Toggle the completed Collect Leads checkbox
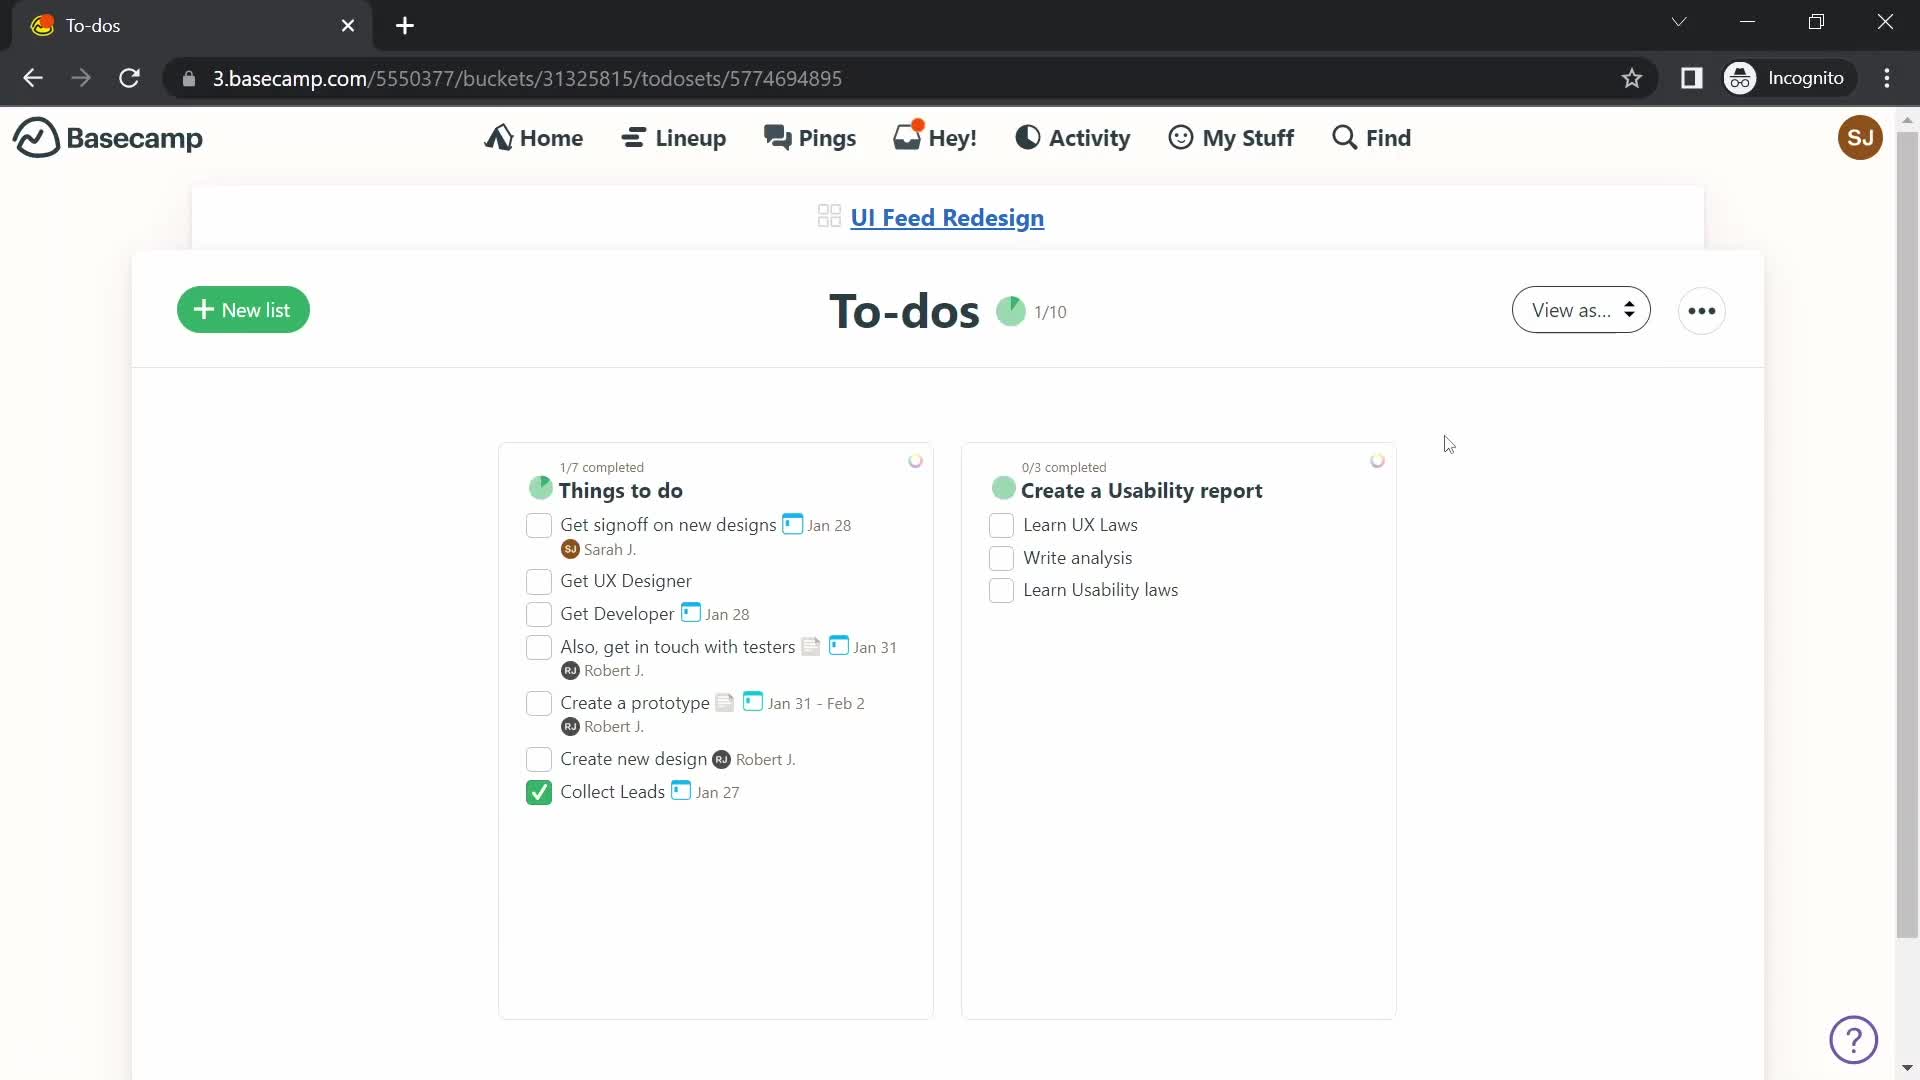This screenshot has height=1080, width=1920. [x=538, y=791]
